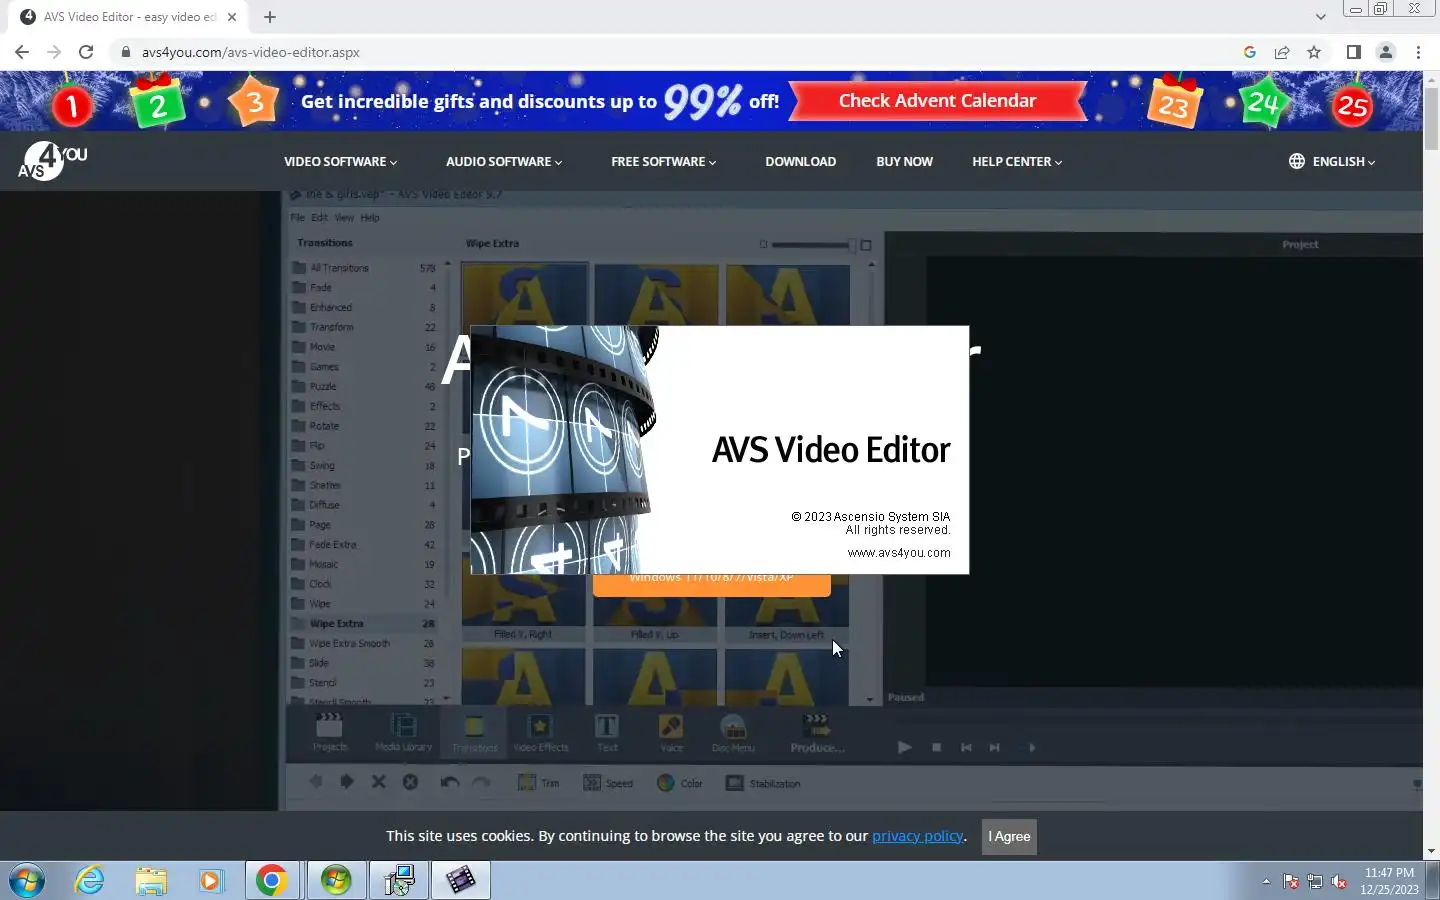This screenshot has width=1440, height=900.
Task: Click the Check Advent Calendar button
Action: click(x=937, y=100)
